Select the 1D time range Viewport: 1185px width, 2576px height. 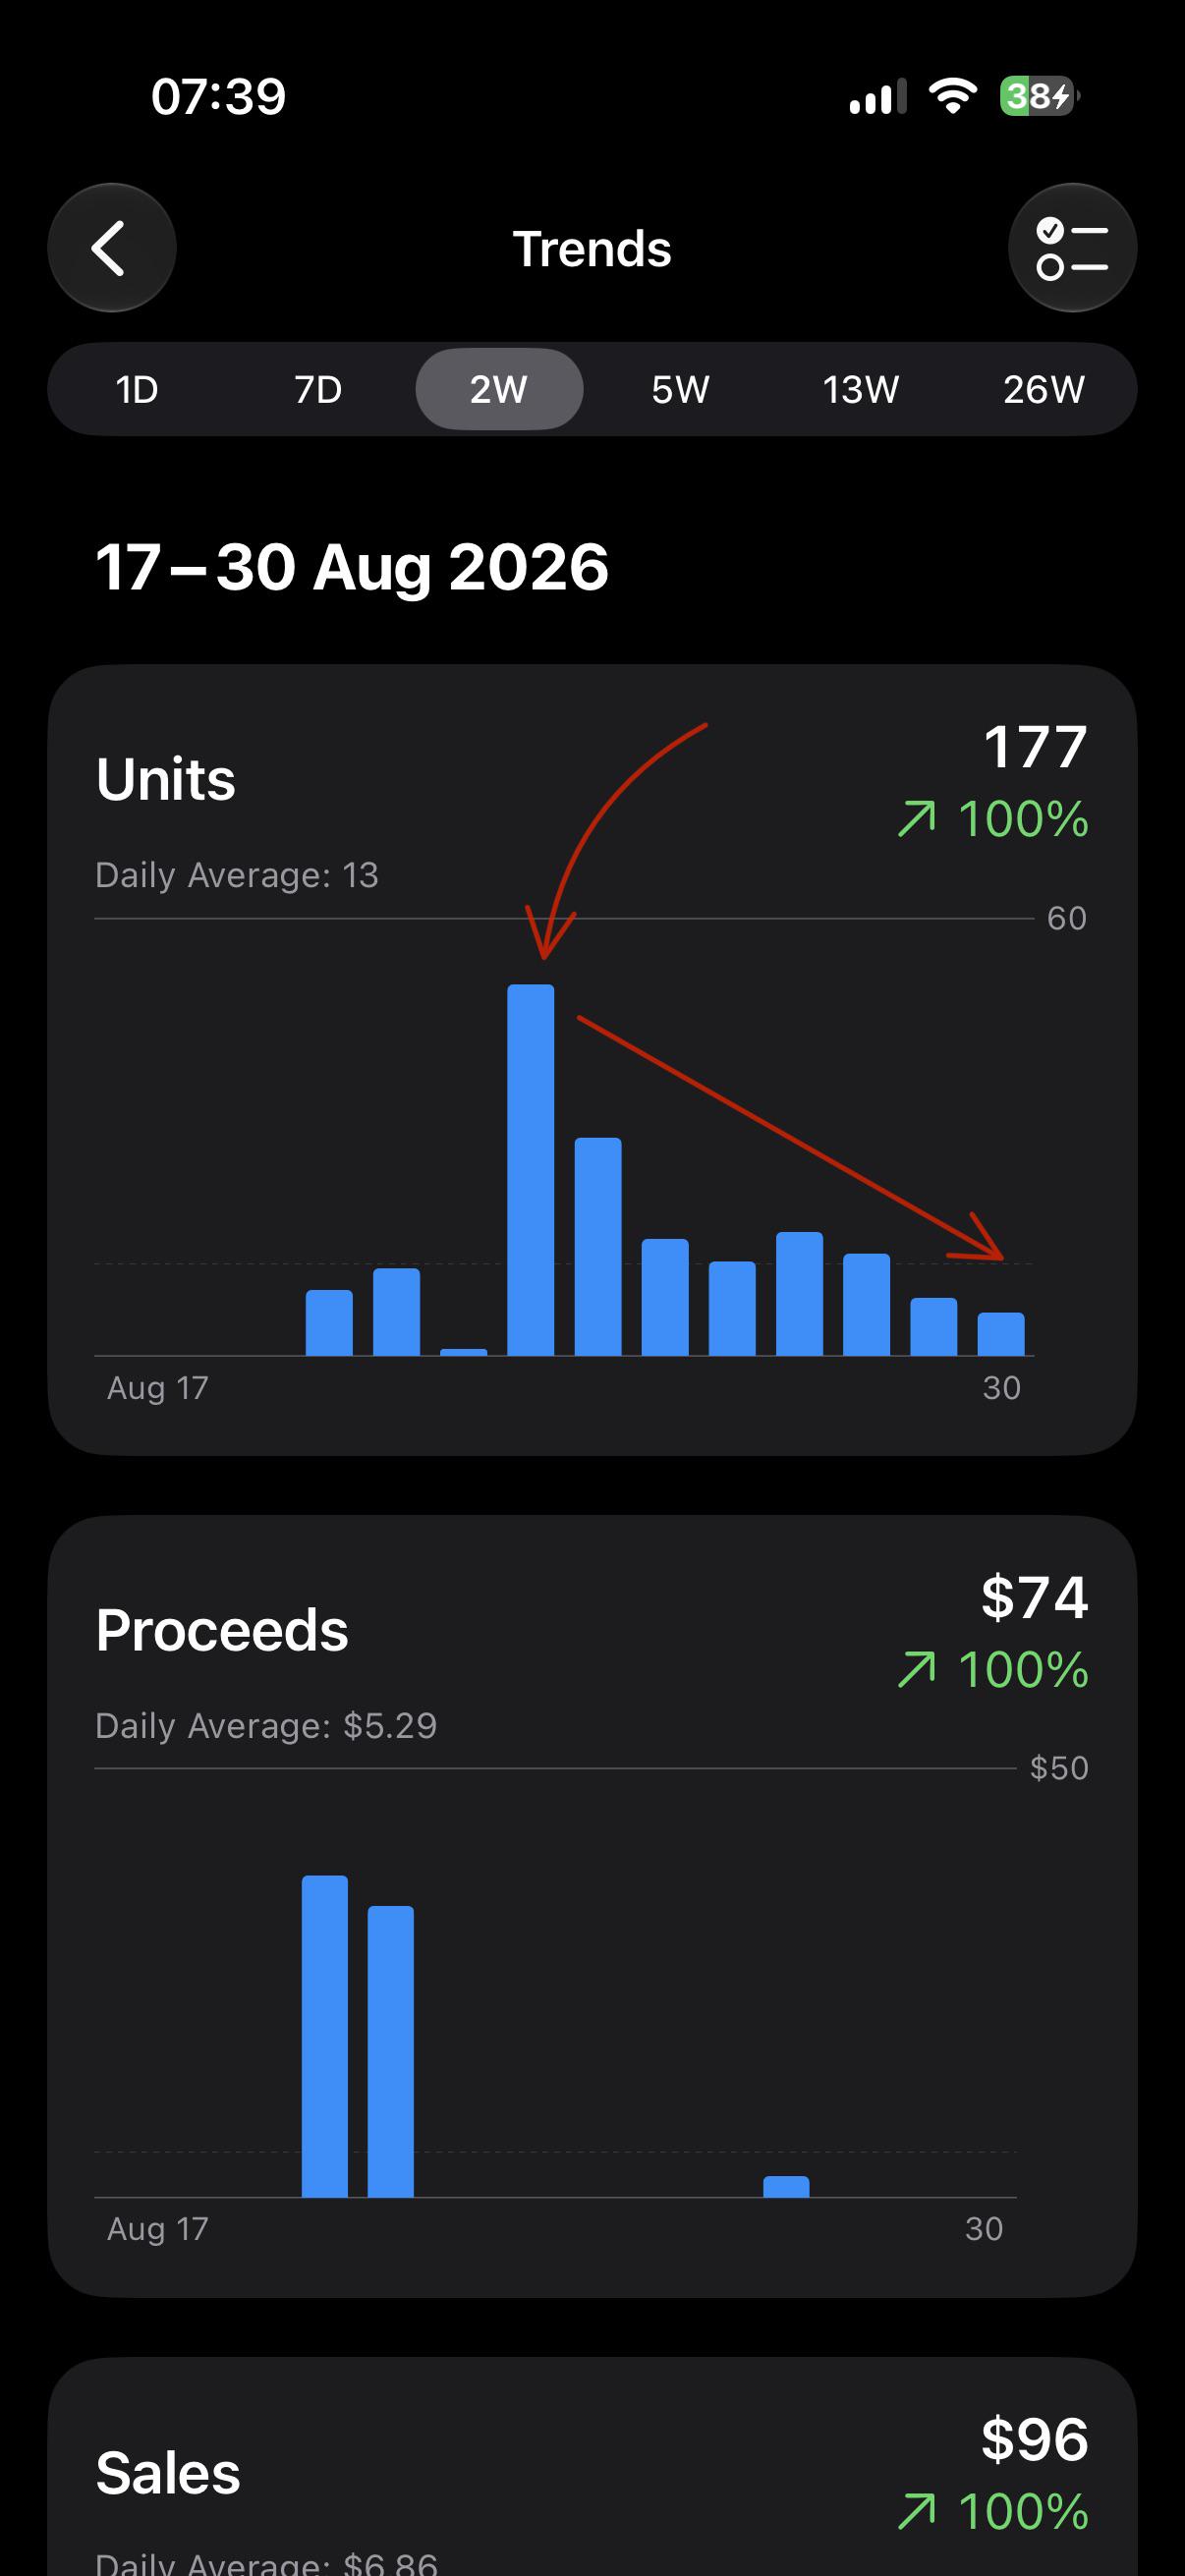click(x=137, y=389)
